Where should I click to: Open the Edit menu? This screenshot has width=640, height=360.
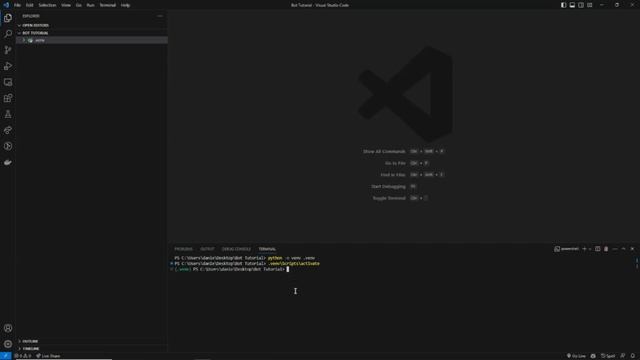(29, 5)
